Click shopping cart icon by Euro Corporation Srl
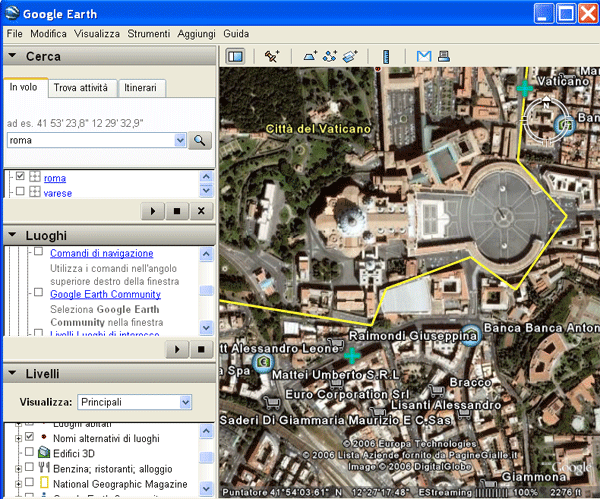Screen dimensions: 600x499 click(x=271, y=401)
